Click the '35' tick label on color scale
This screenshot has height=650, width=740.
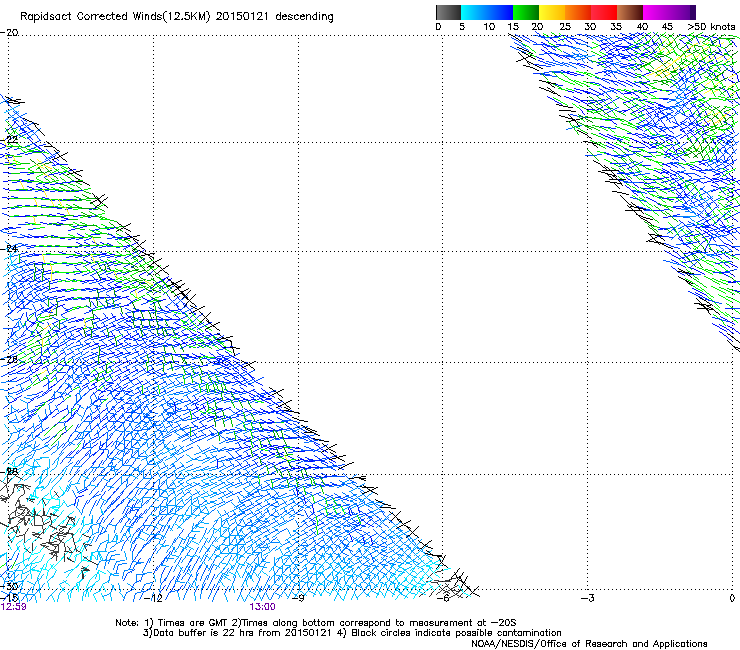pos(616,27)
